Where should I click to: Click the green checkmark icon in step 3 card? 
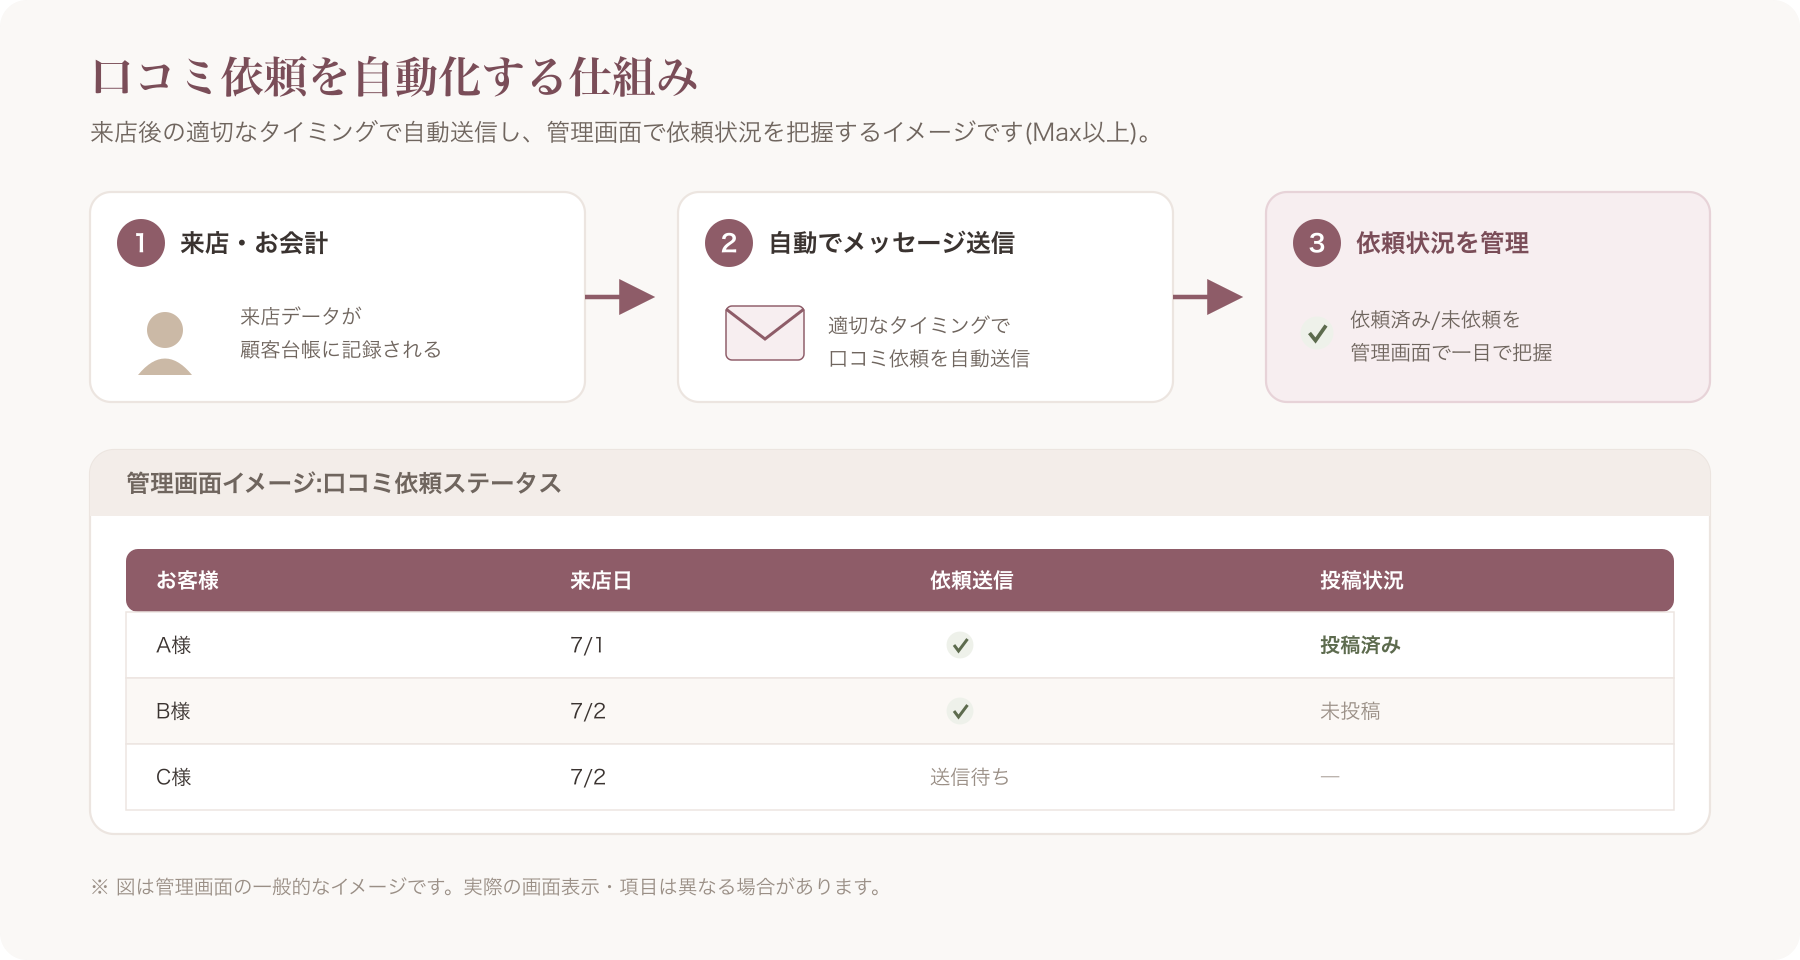click(x=1318, y=333)
